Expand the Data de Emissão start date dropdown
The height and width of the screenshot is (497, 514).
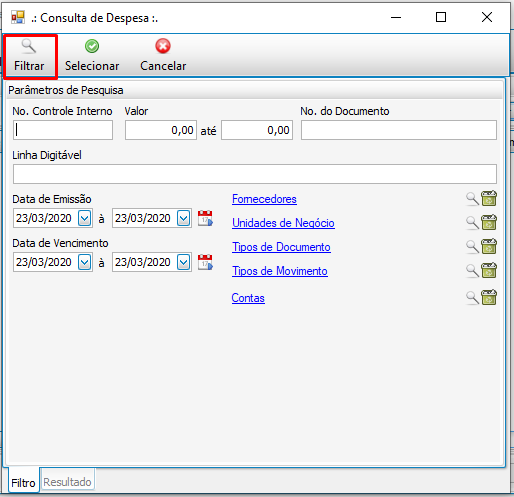85,218
